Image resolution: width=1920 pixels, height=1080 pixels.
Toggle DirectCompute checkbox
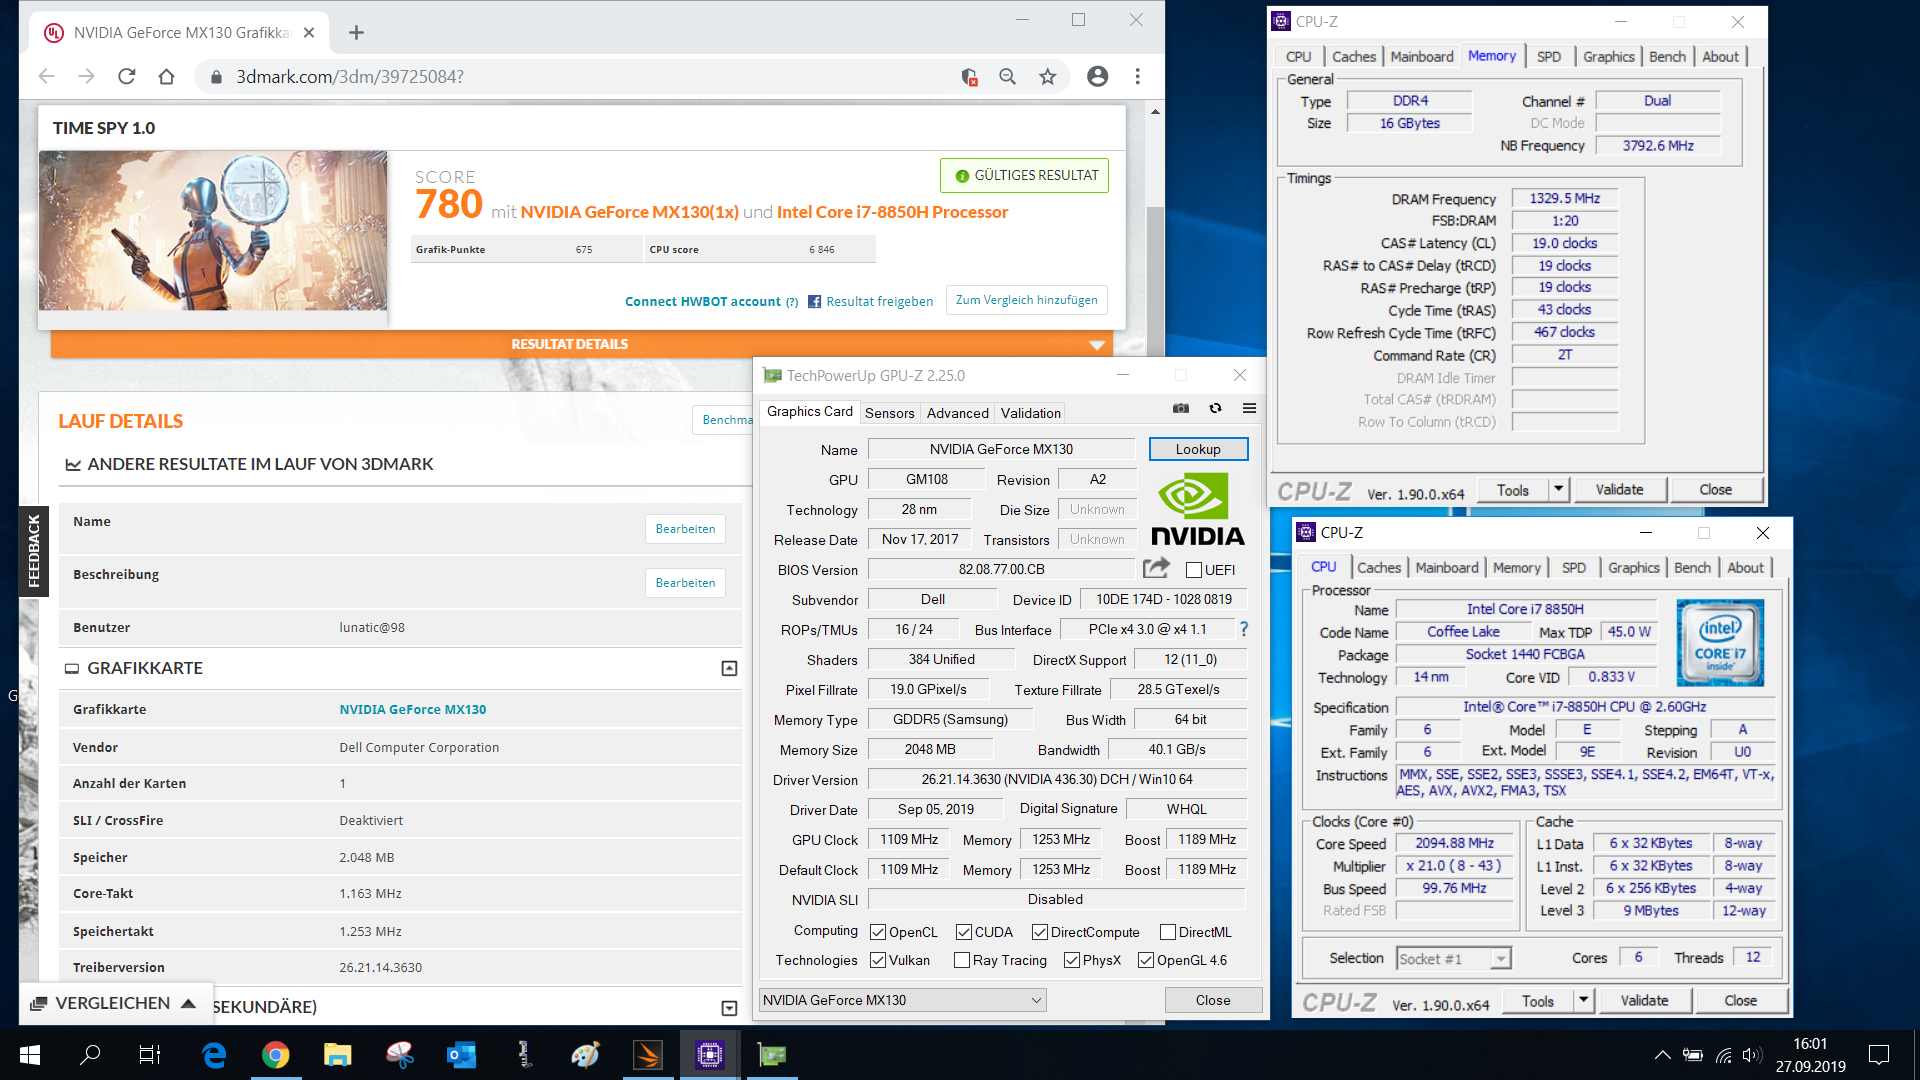[1040, 932]
